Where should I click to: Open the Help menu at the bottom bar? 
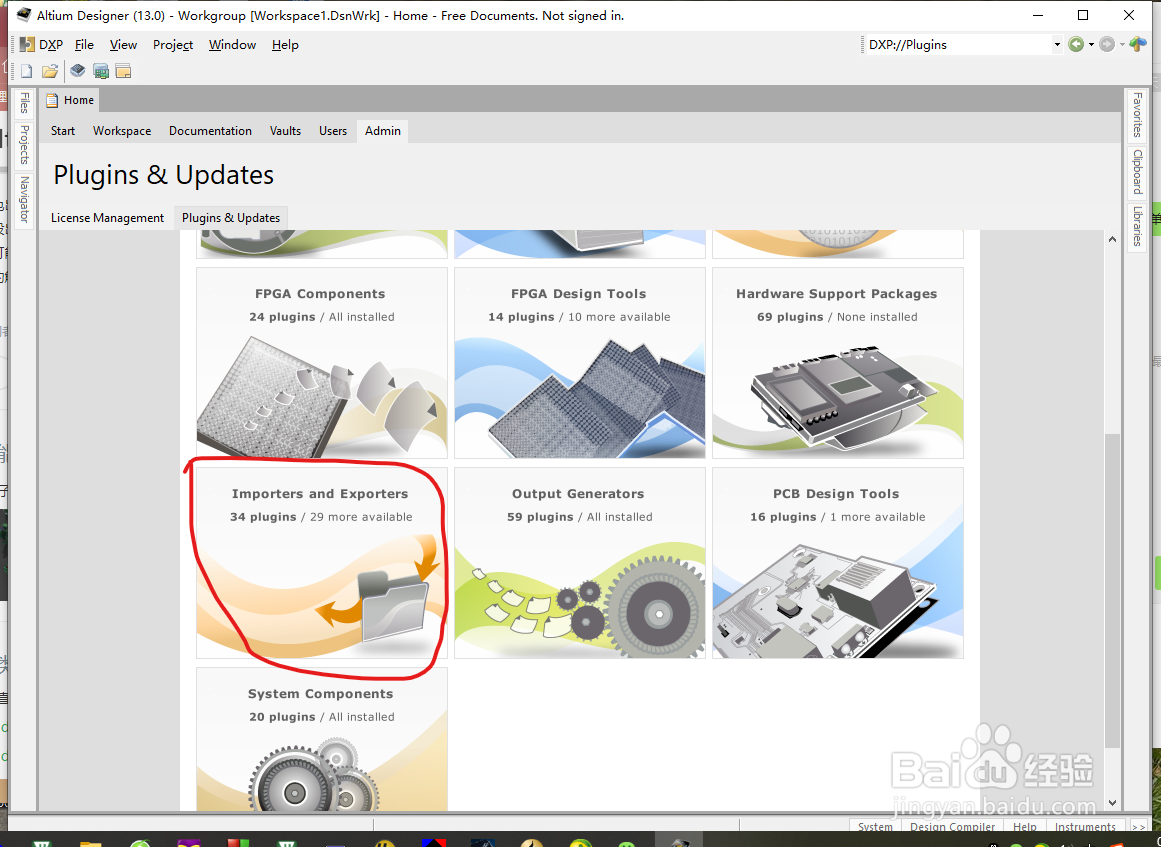(x=1024, y=827)
